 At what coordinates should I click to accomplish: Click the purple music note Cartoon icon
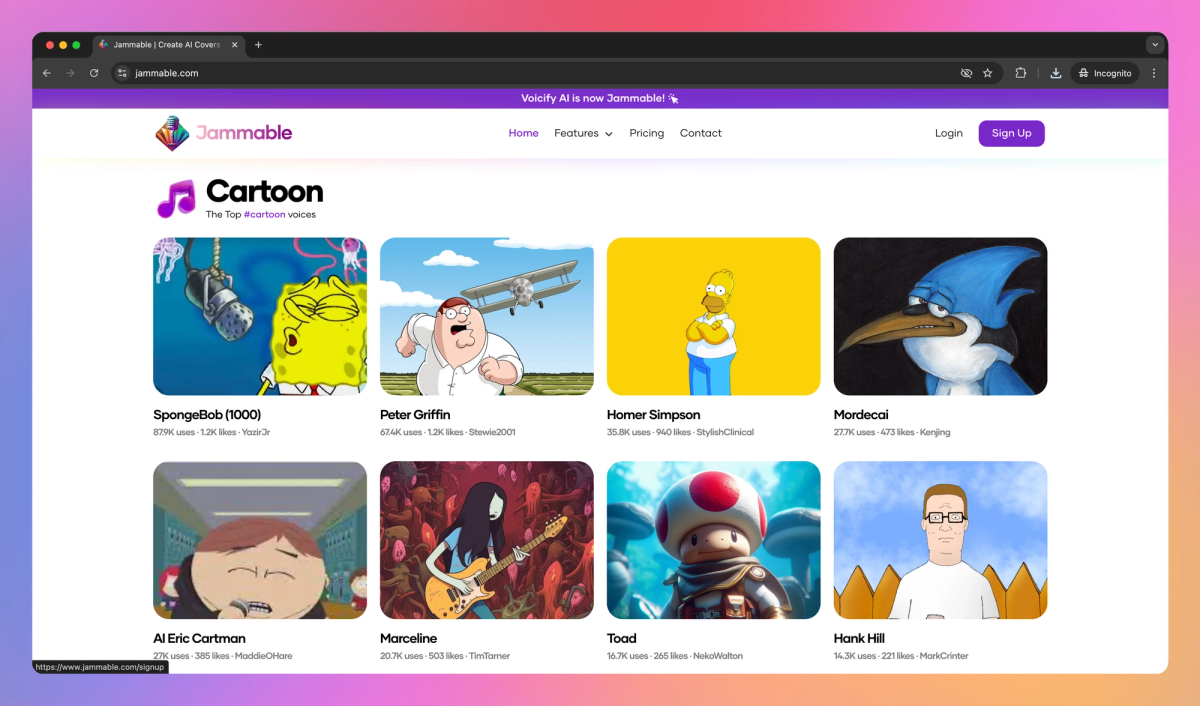tap(176, 199)
